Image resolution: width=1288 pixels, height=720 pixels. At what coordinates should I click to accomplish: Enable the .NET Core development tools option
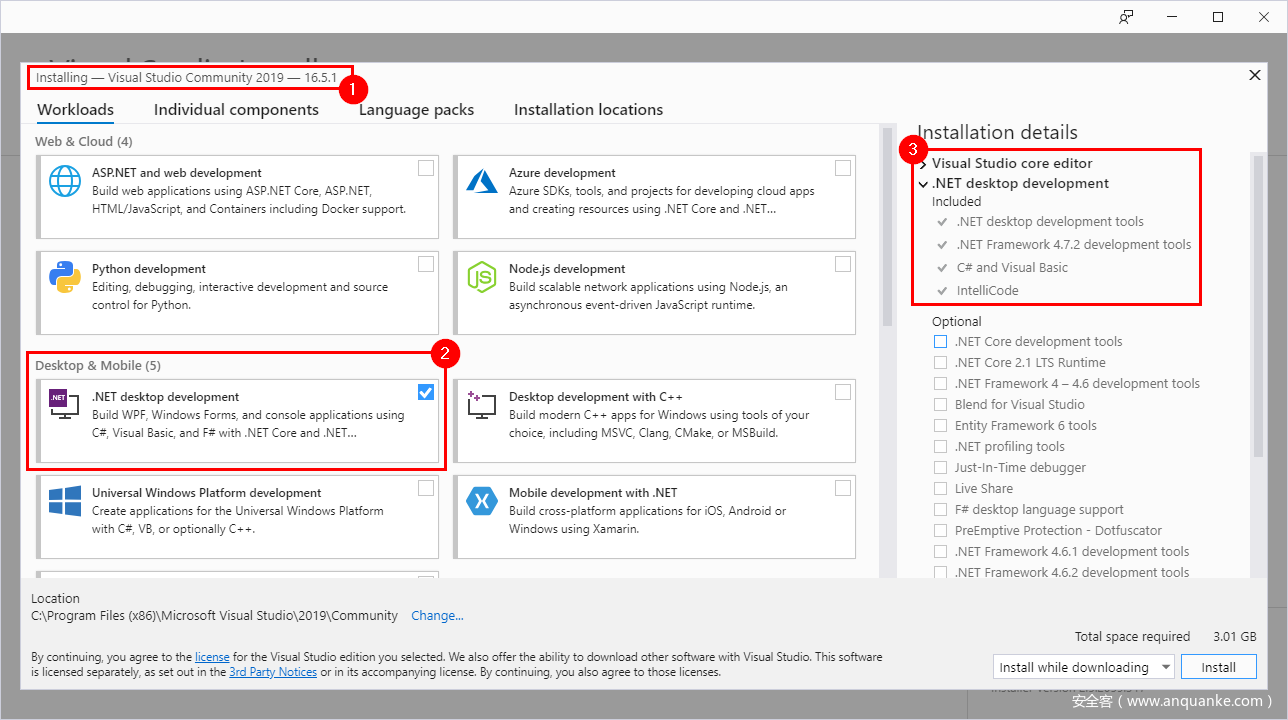tap(940, 342)
